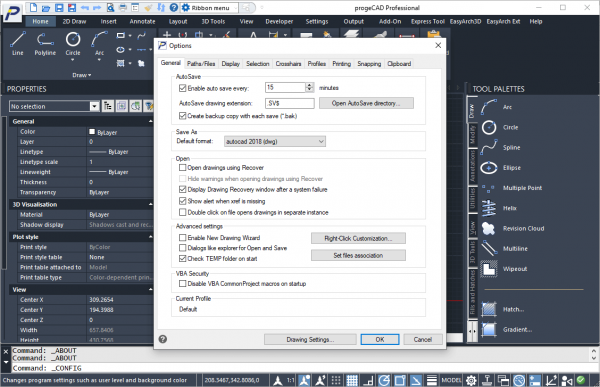Open the Crosshairs tab
600x387 pixels.
289,64
